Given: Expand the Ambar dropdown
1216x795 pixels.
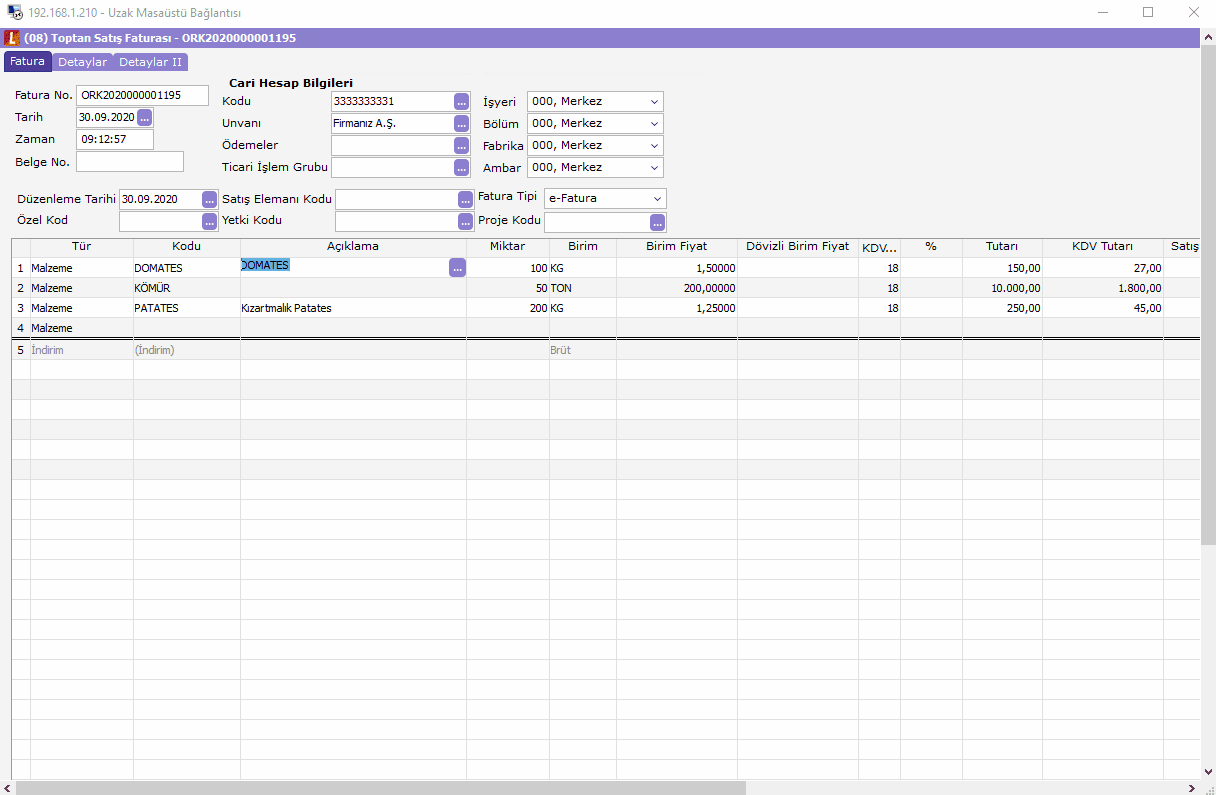Looking at the screenshot, I should coord(654,168).
